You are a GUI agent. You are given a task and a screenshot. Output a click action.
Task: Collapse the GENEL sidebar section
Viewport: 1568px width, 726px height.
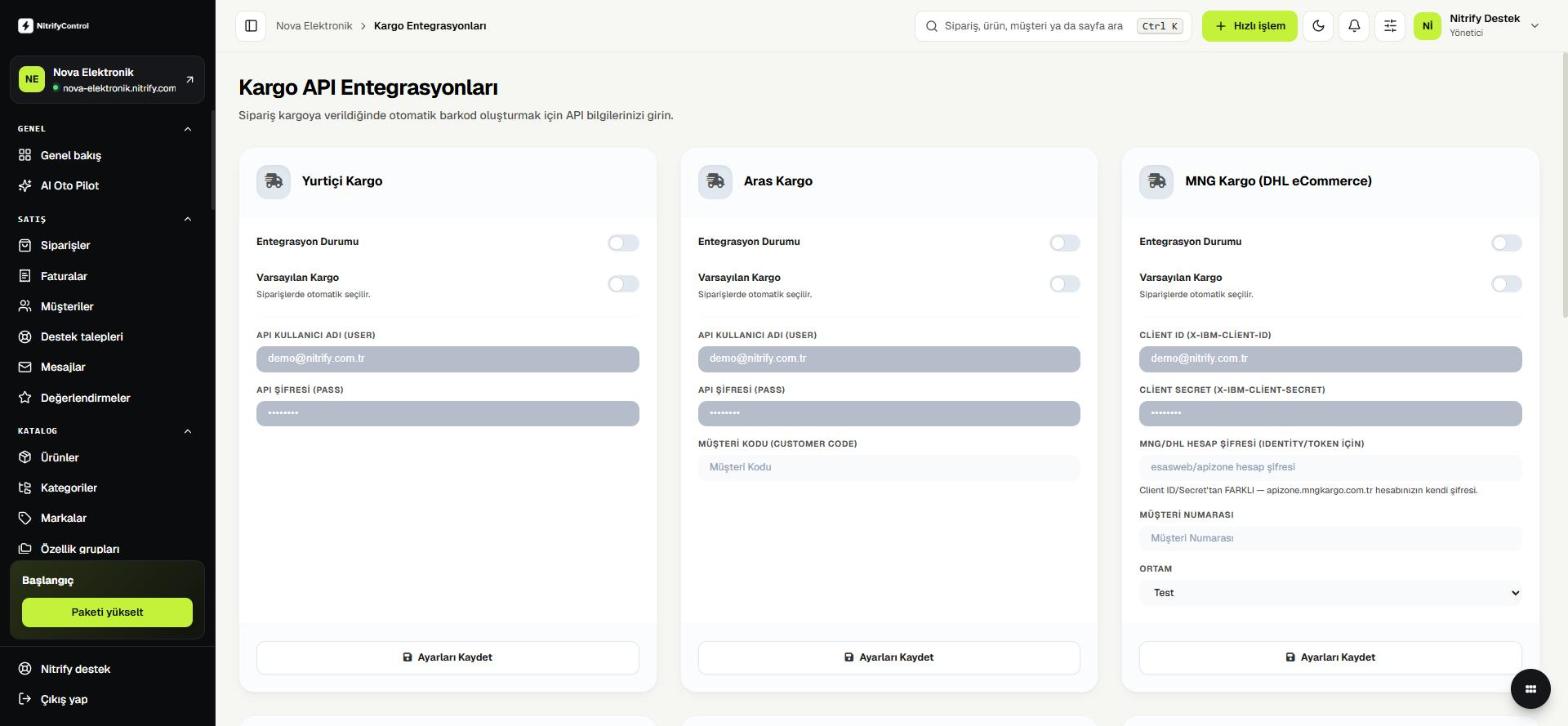(x=188, y=129)
